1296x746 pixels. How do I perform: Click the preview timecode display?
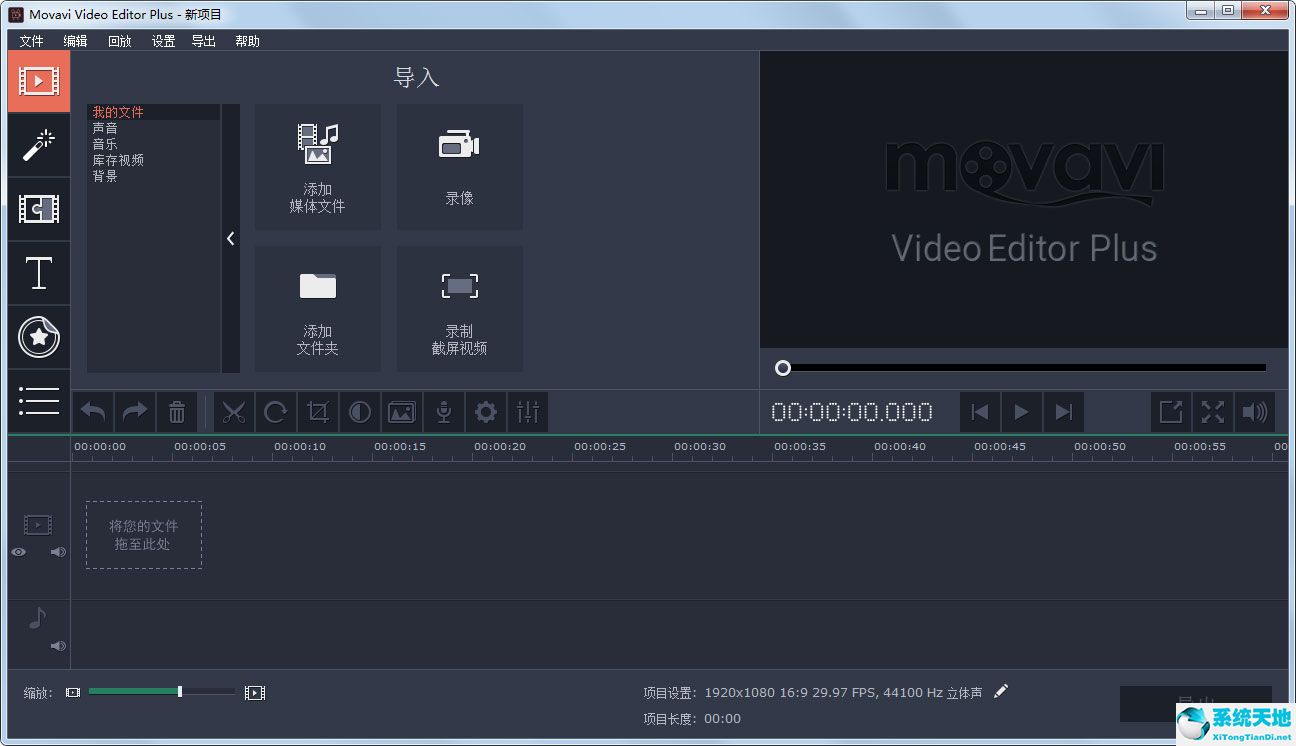tap(852, 412)
